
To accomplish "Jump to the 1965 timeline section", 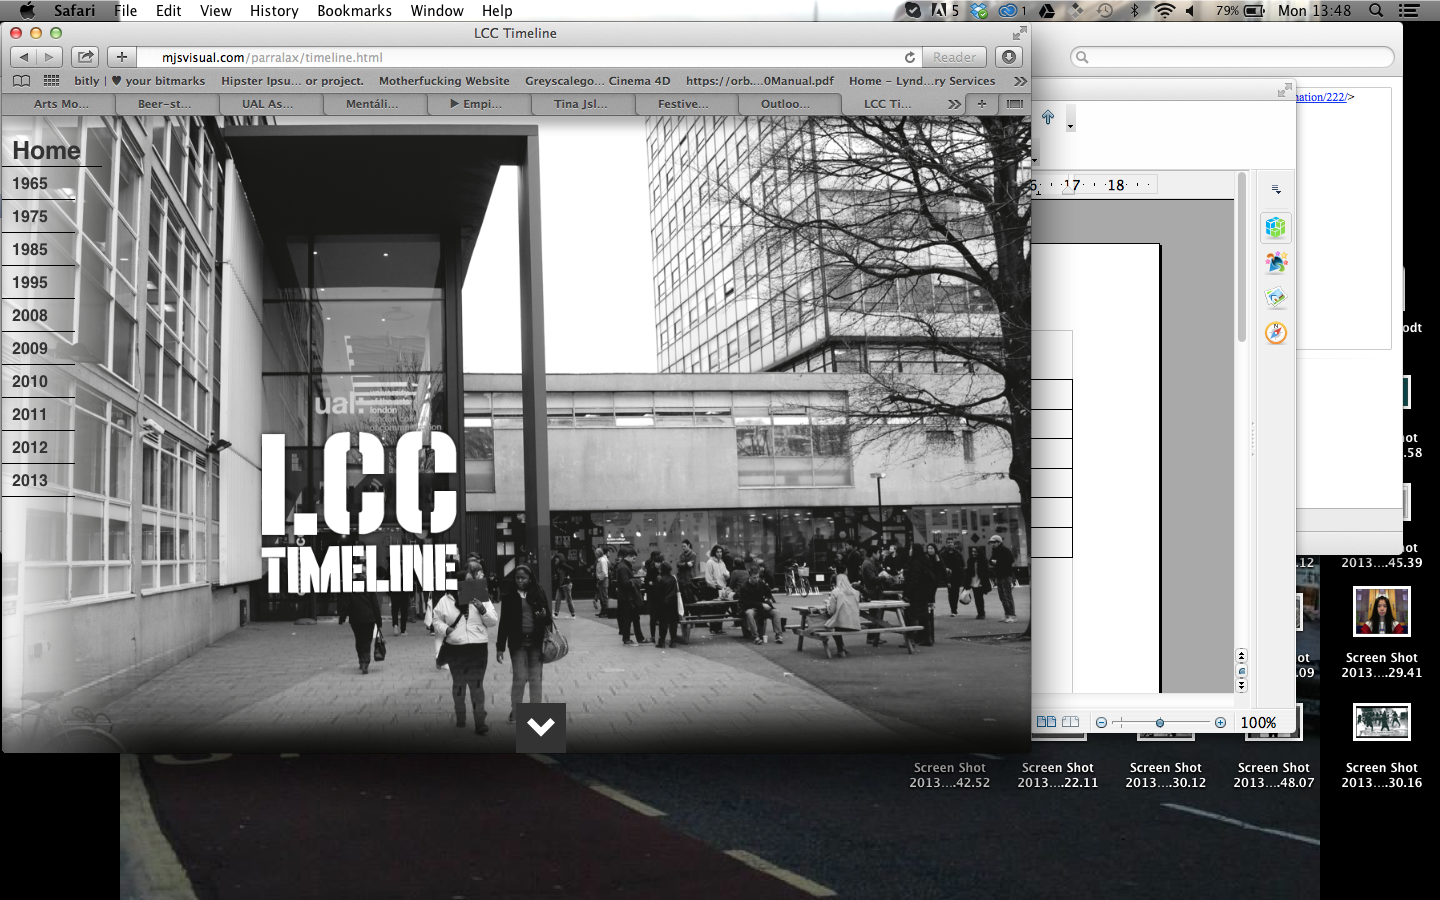I will coord(30,183).
